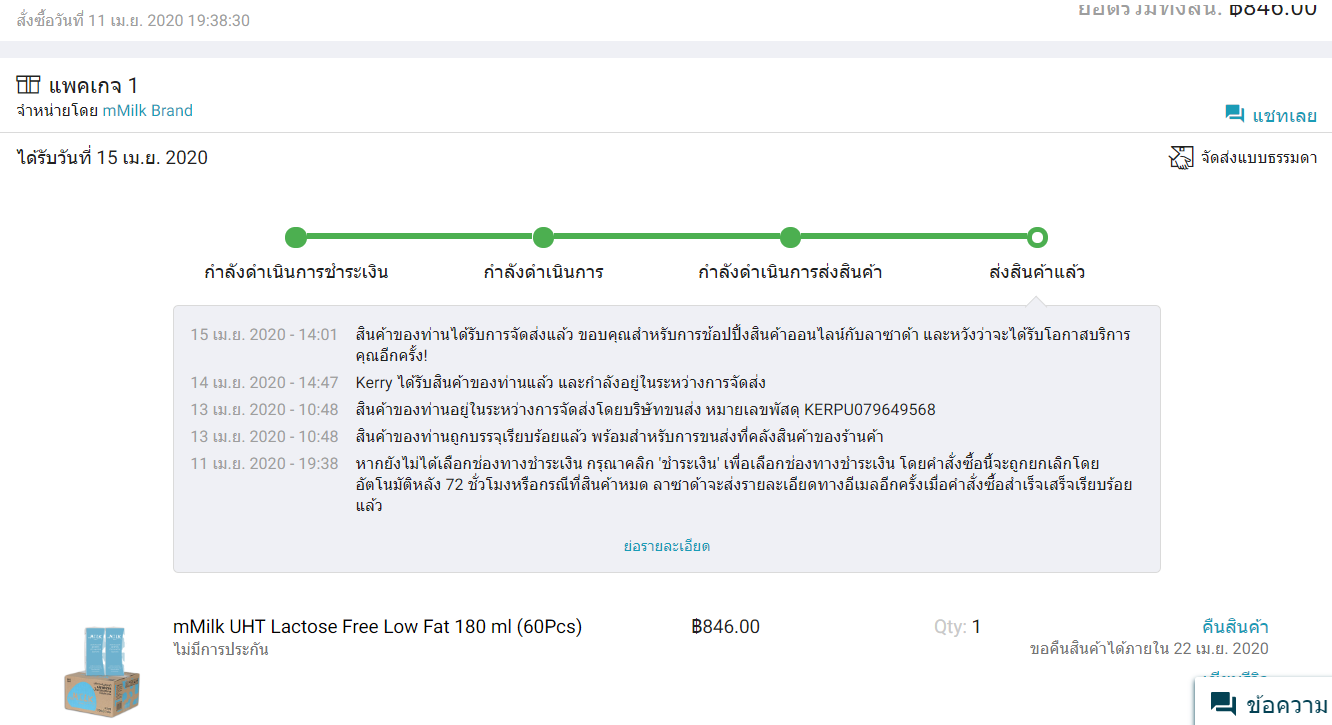
Task: Request a return via คืนสินค้า
Action: 1235,627
